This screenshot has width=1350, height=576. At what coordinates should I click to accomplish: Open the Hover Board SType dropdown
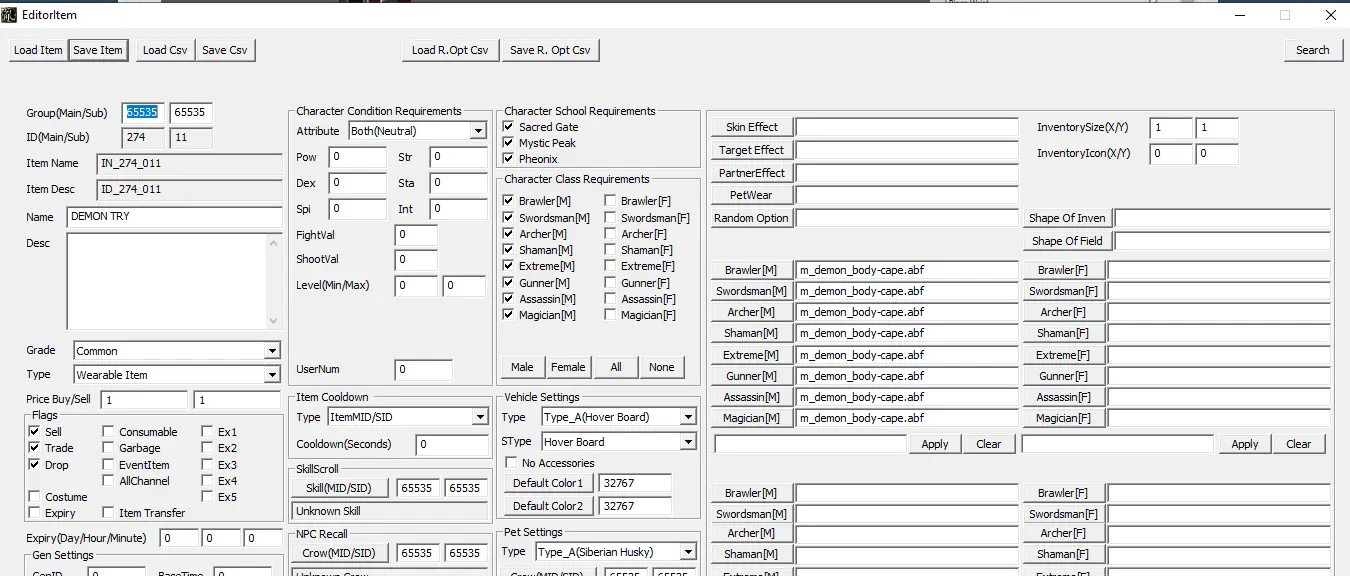pyautogui.click(x=688, y=442)
